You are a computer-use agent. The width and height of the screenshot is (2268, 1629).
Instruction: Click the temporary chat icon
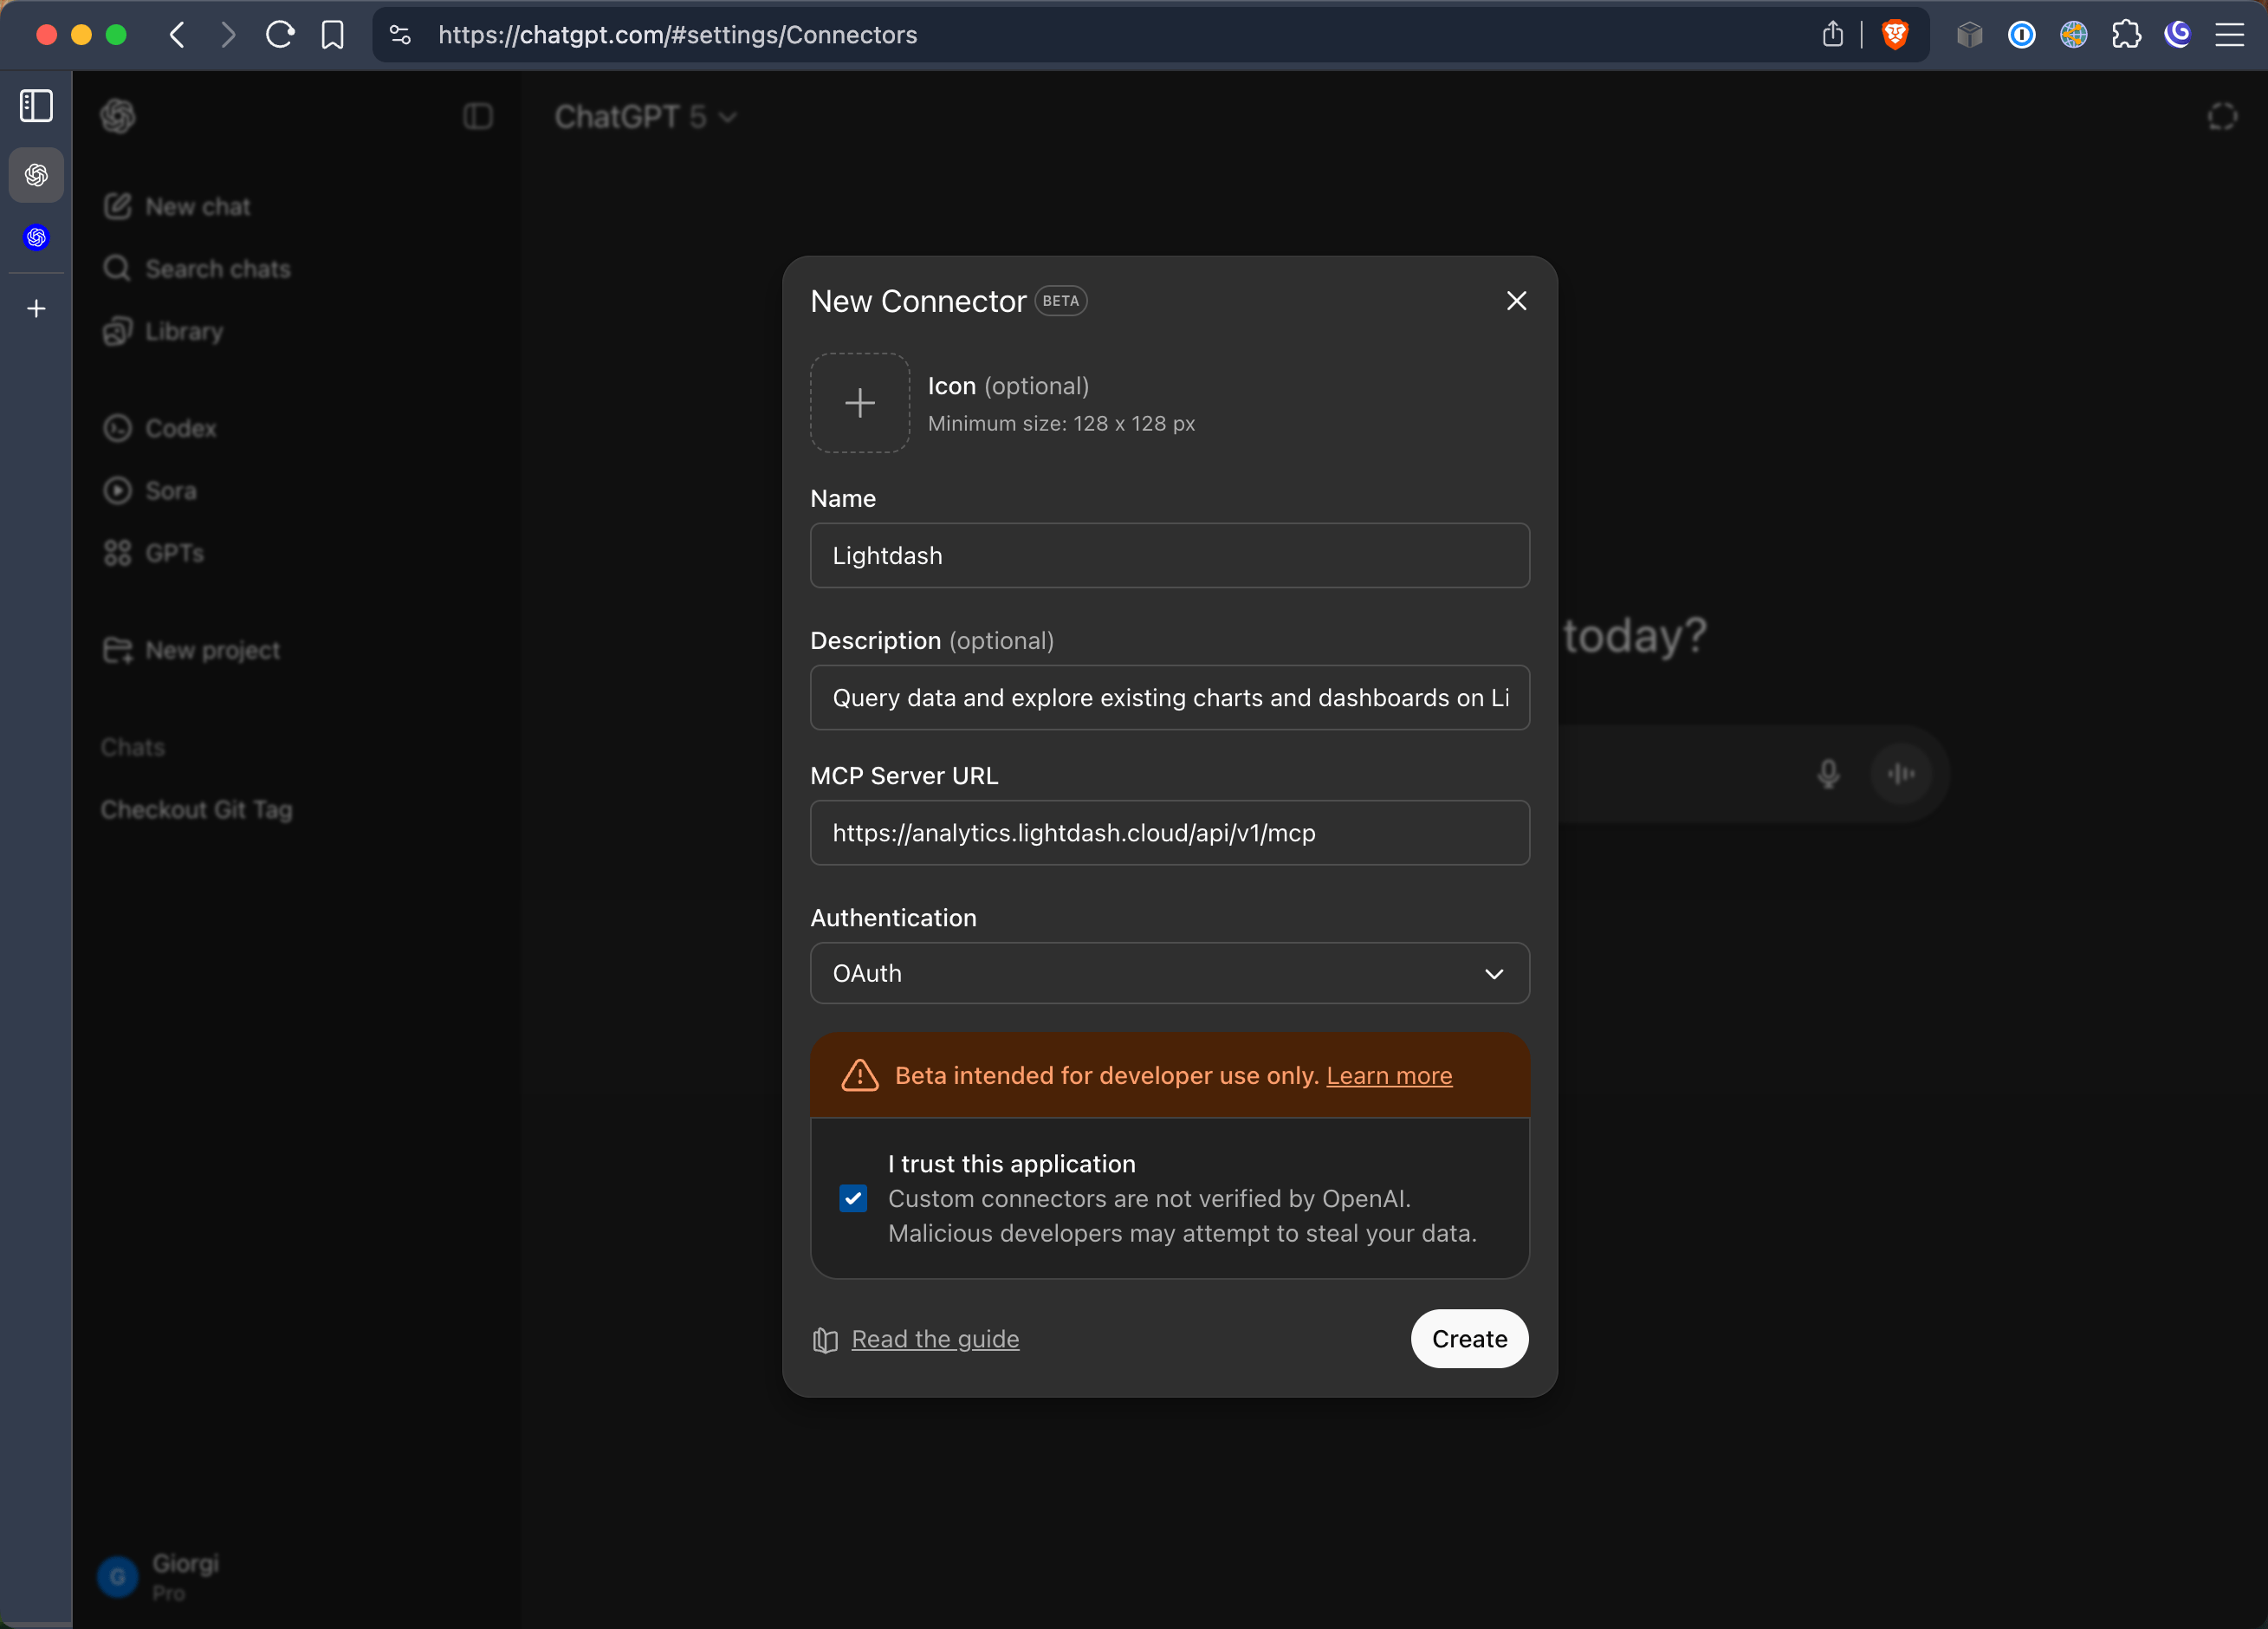pos(2222,117)
